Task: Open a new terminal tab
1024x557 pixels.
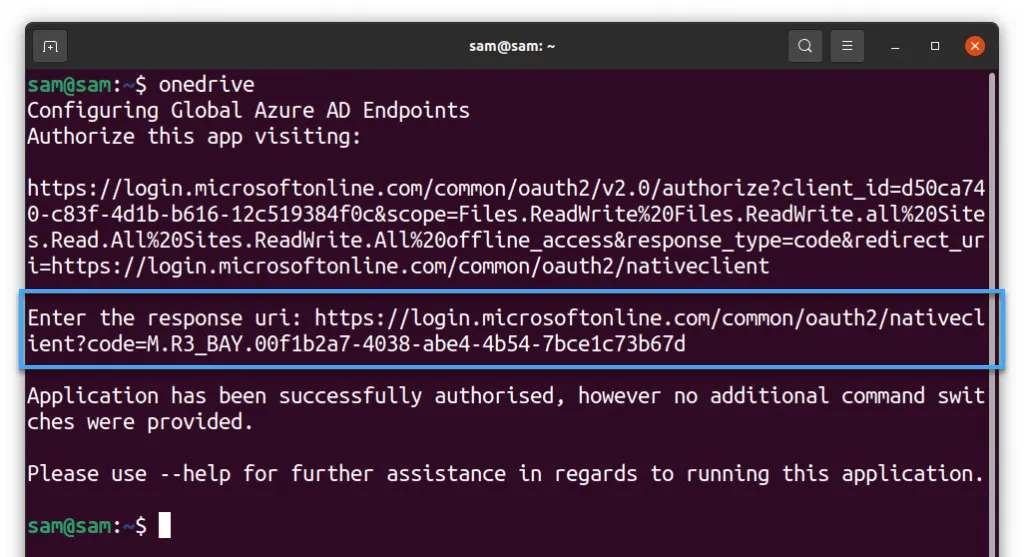Action: tap(50, 46)
